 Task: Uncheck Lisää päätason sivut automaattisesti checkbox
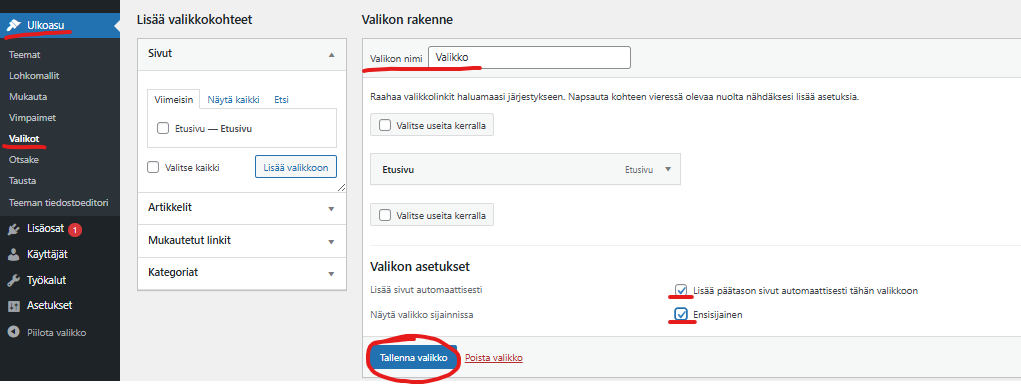[681, 291]
